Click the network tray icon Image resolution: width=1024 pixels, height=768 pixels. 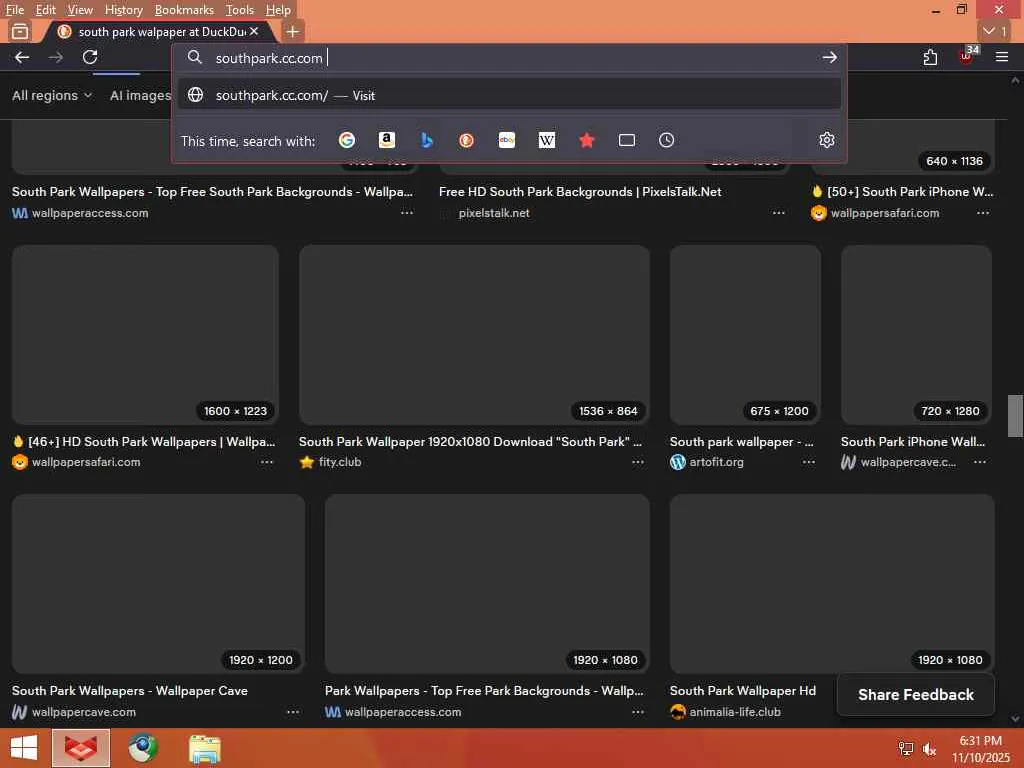[x=906, y=749]
